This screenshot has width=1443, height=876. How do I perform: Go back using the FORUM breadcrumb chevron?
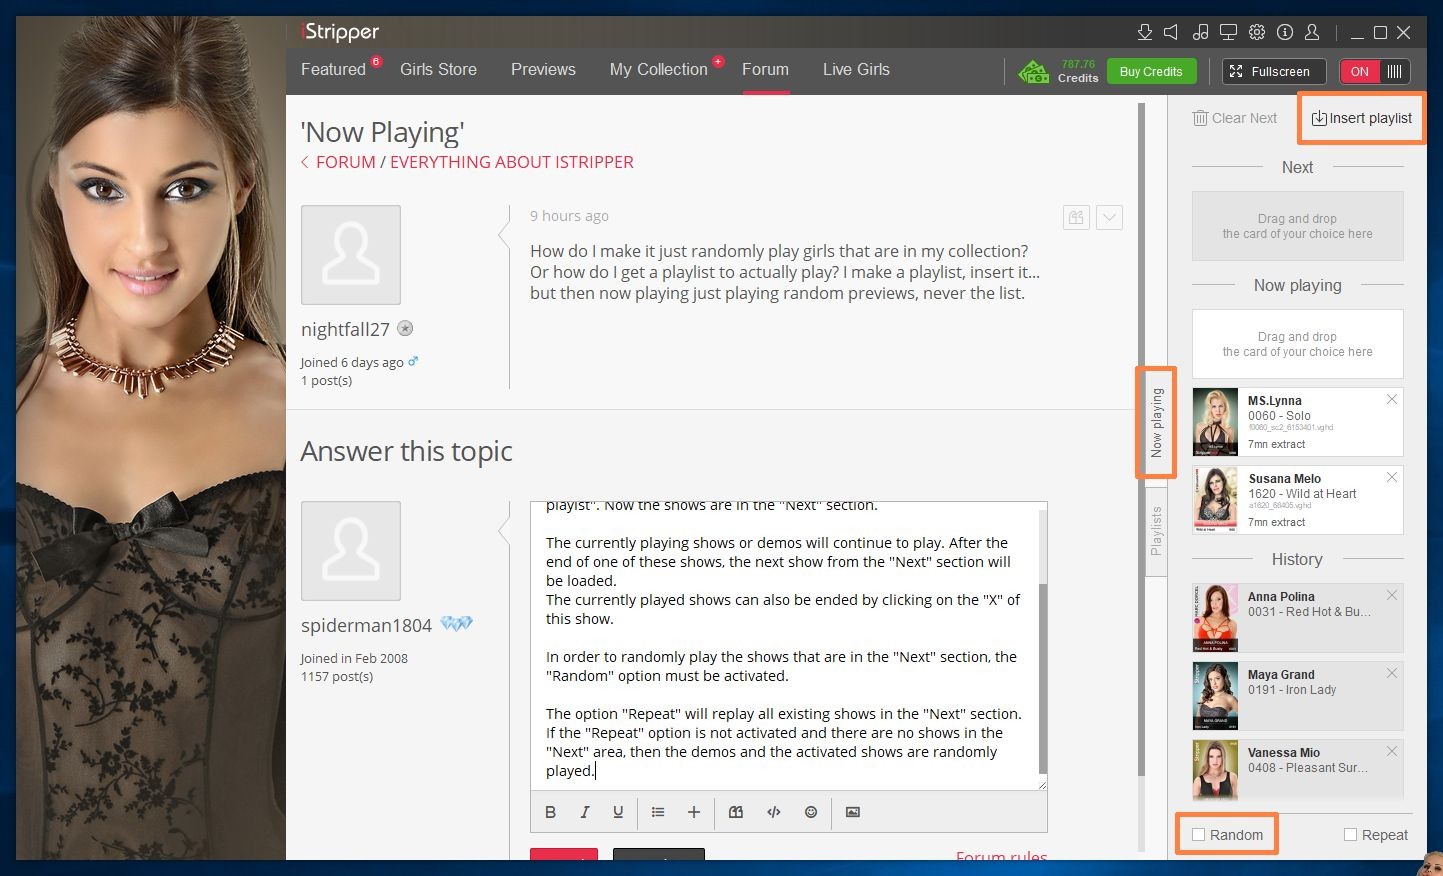[305, 162]
